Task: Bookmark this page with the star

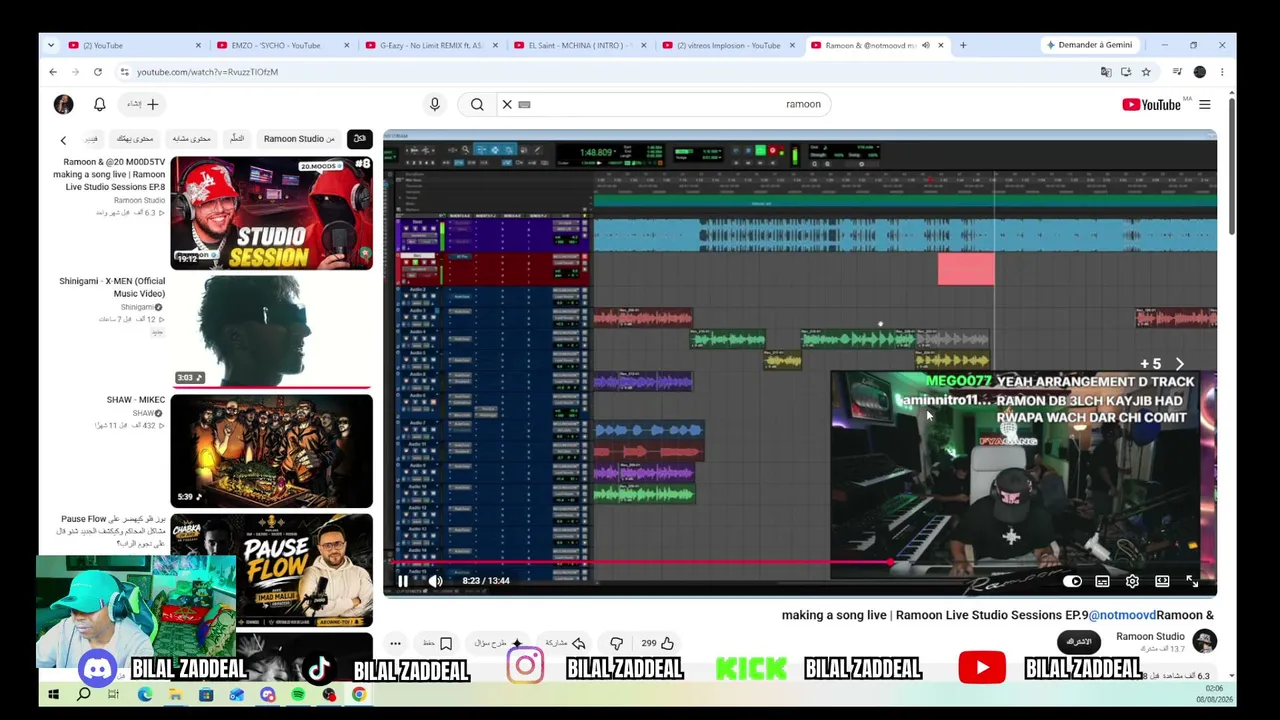Action: click(1146, 72)
